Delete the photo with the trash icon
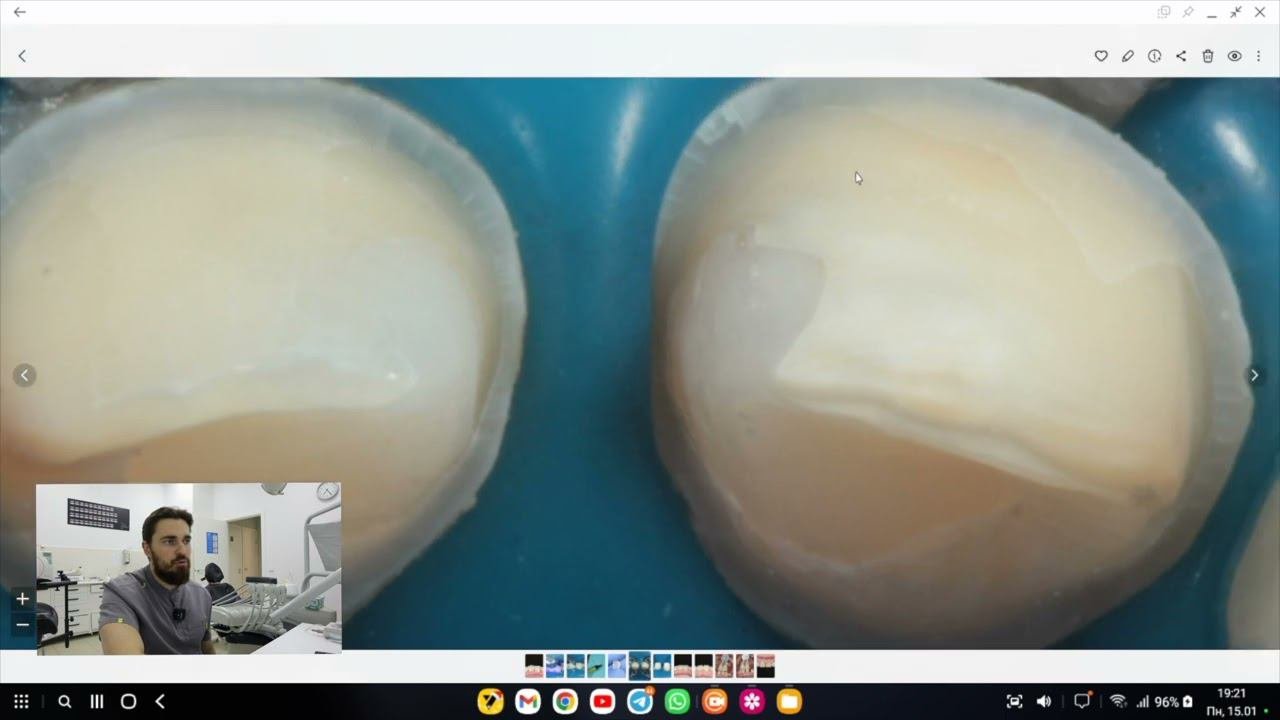 1208,56
